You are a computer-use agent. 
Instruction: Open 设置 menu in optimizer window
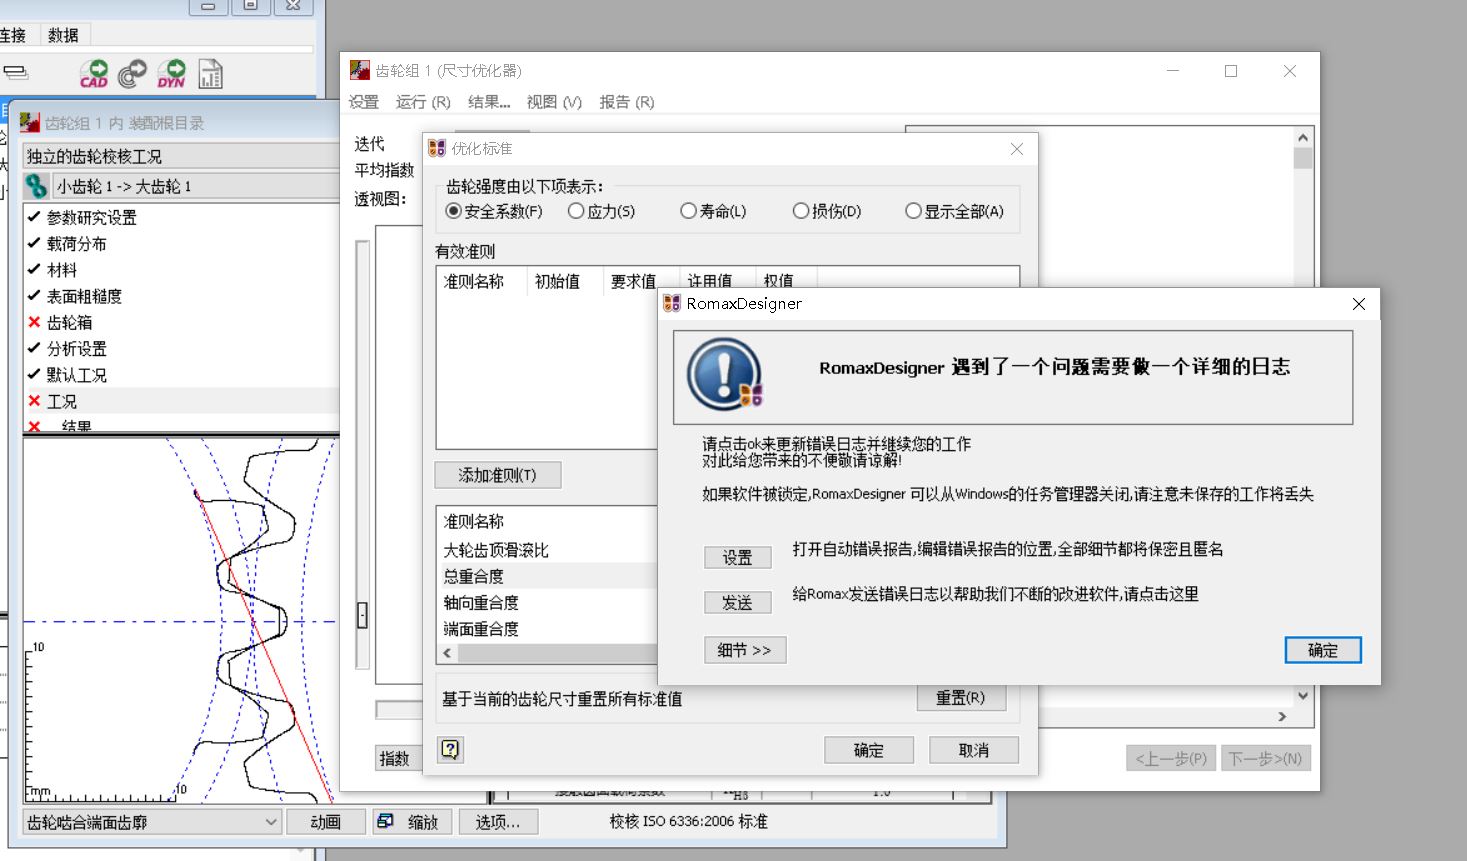click(364, 102)
